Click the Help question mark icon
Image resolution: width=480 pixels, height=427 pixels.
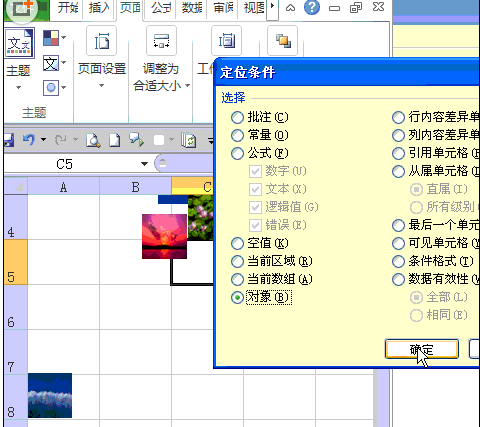click(x=312, y=7)
